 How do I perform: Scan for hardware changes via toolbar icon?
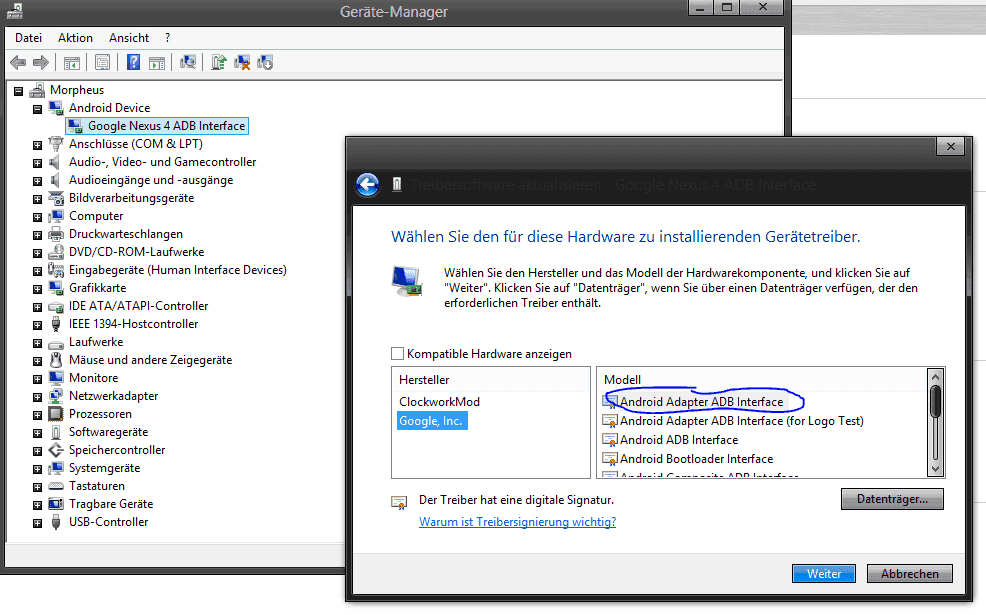(x=188, y=62)
